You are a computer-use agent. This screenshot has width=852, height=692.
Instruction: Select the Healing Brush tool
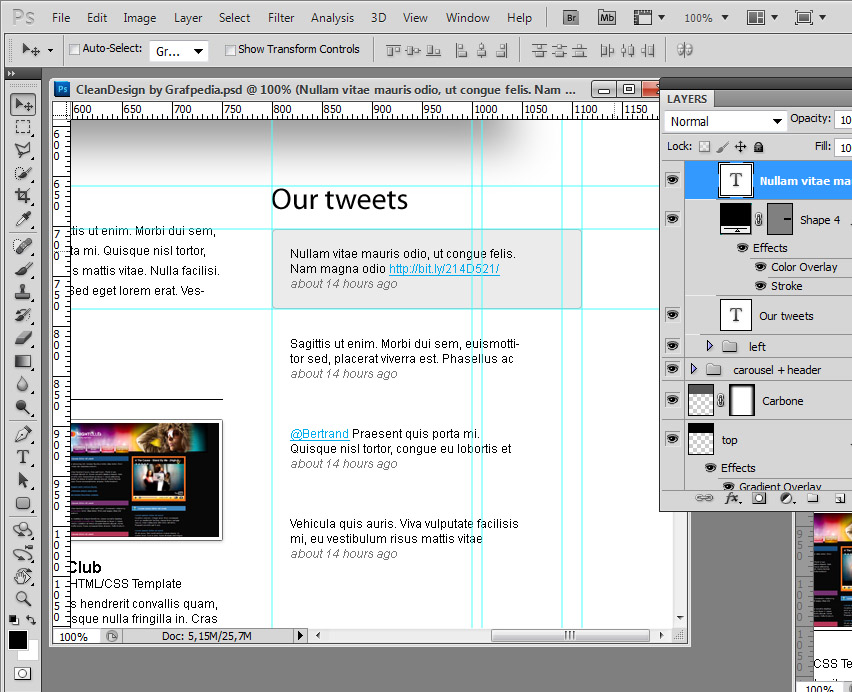pyautogui.click(x=23, y=246)
